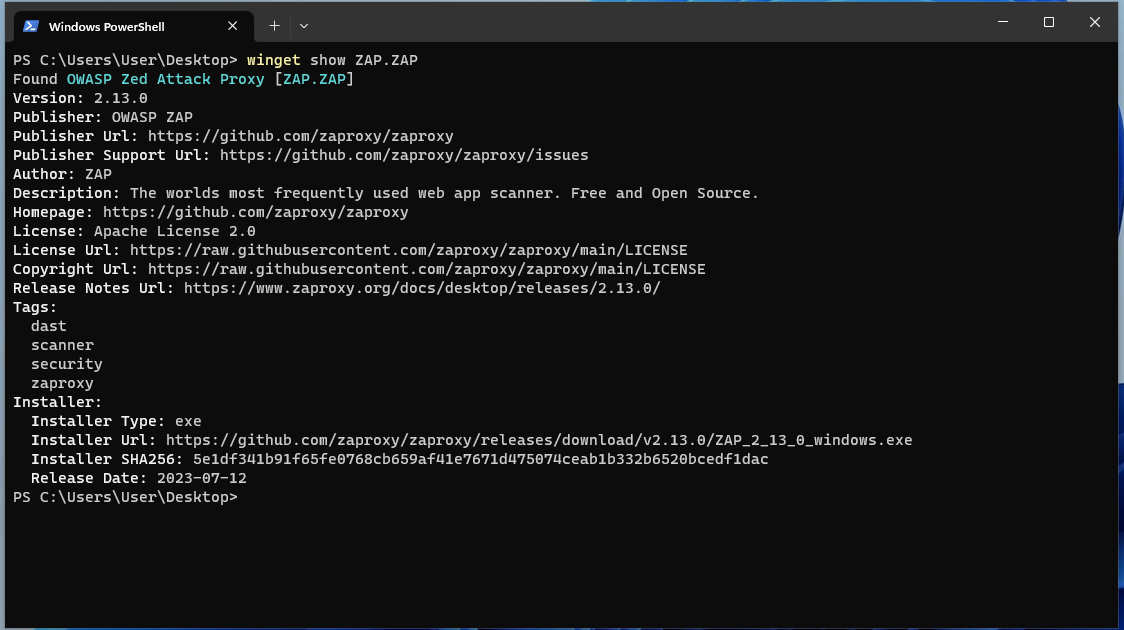Click the Installer SHA256 hash value
This screenshot has height=630, width=1124.
(480, 459)
